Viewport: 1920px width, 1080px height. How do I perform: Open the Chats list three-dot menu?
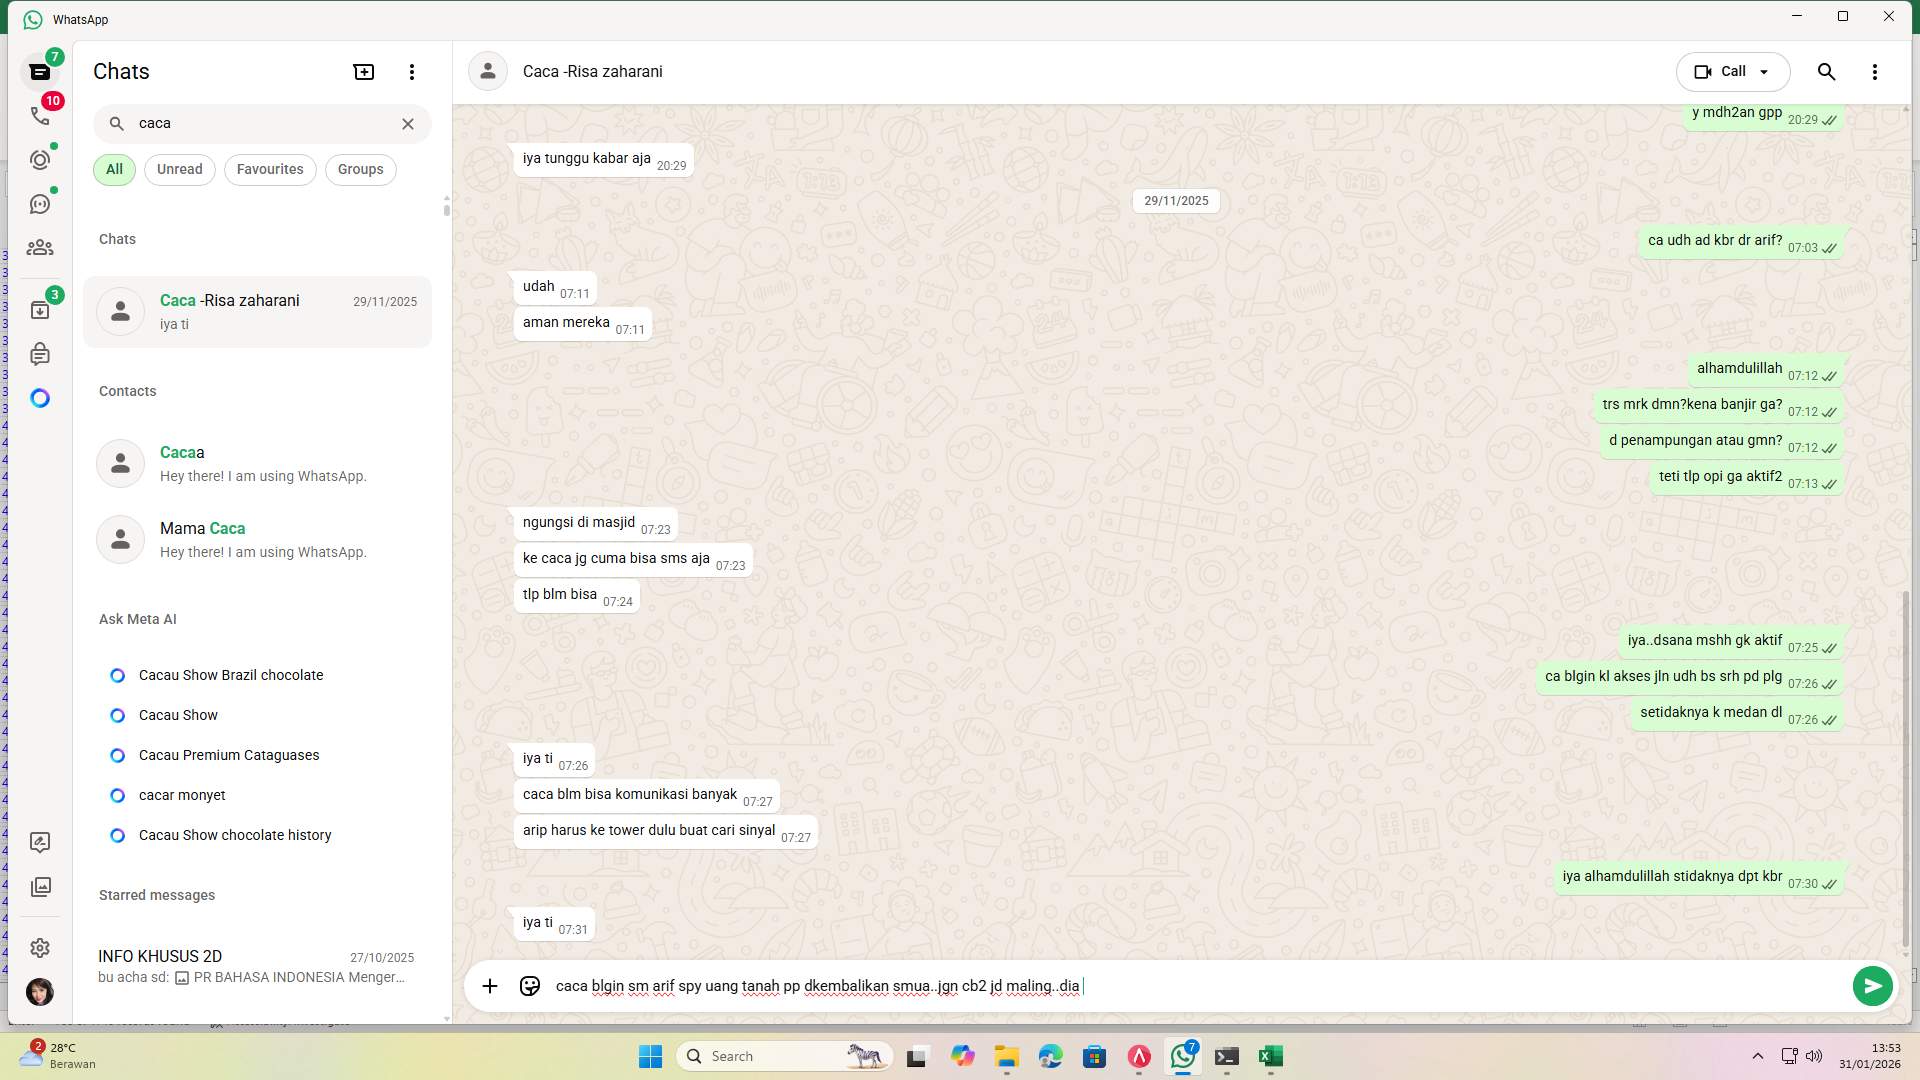click(411, 71)
